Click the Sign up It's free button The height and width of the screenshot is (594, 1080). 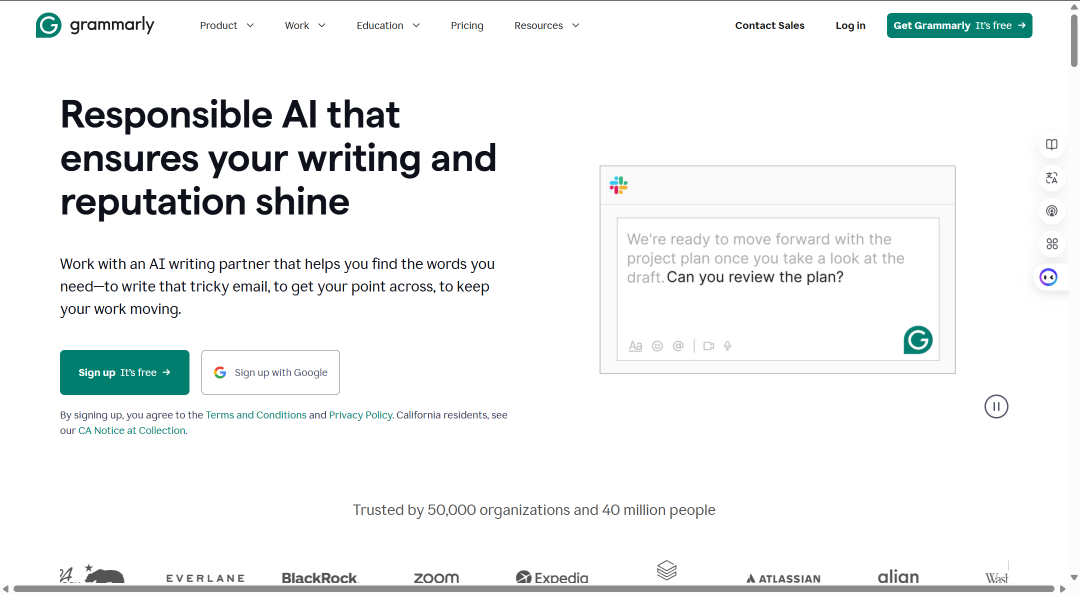[125, 372]
